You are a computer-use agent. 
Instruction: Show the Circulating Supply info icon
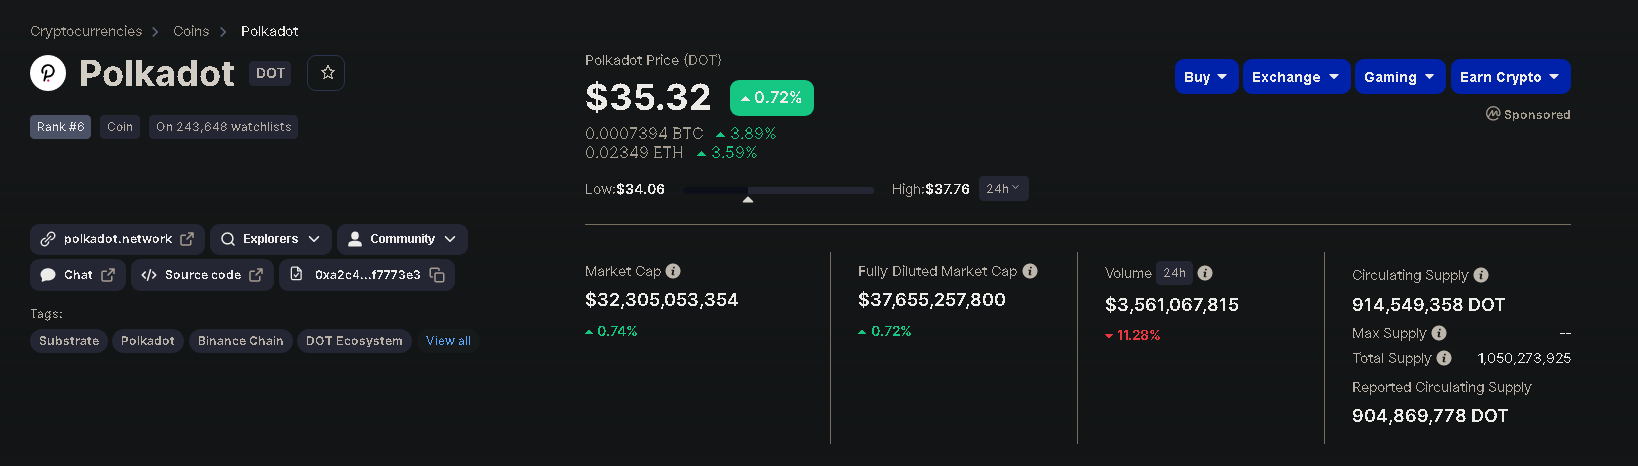1481,275
